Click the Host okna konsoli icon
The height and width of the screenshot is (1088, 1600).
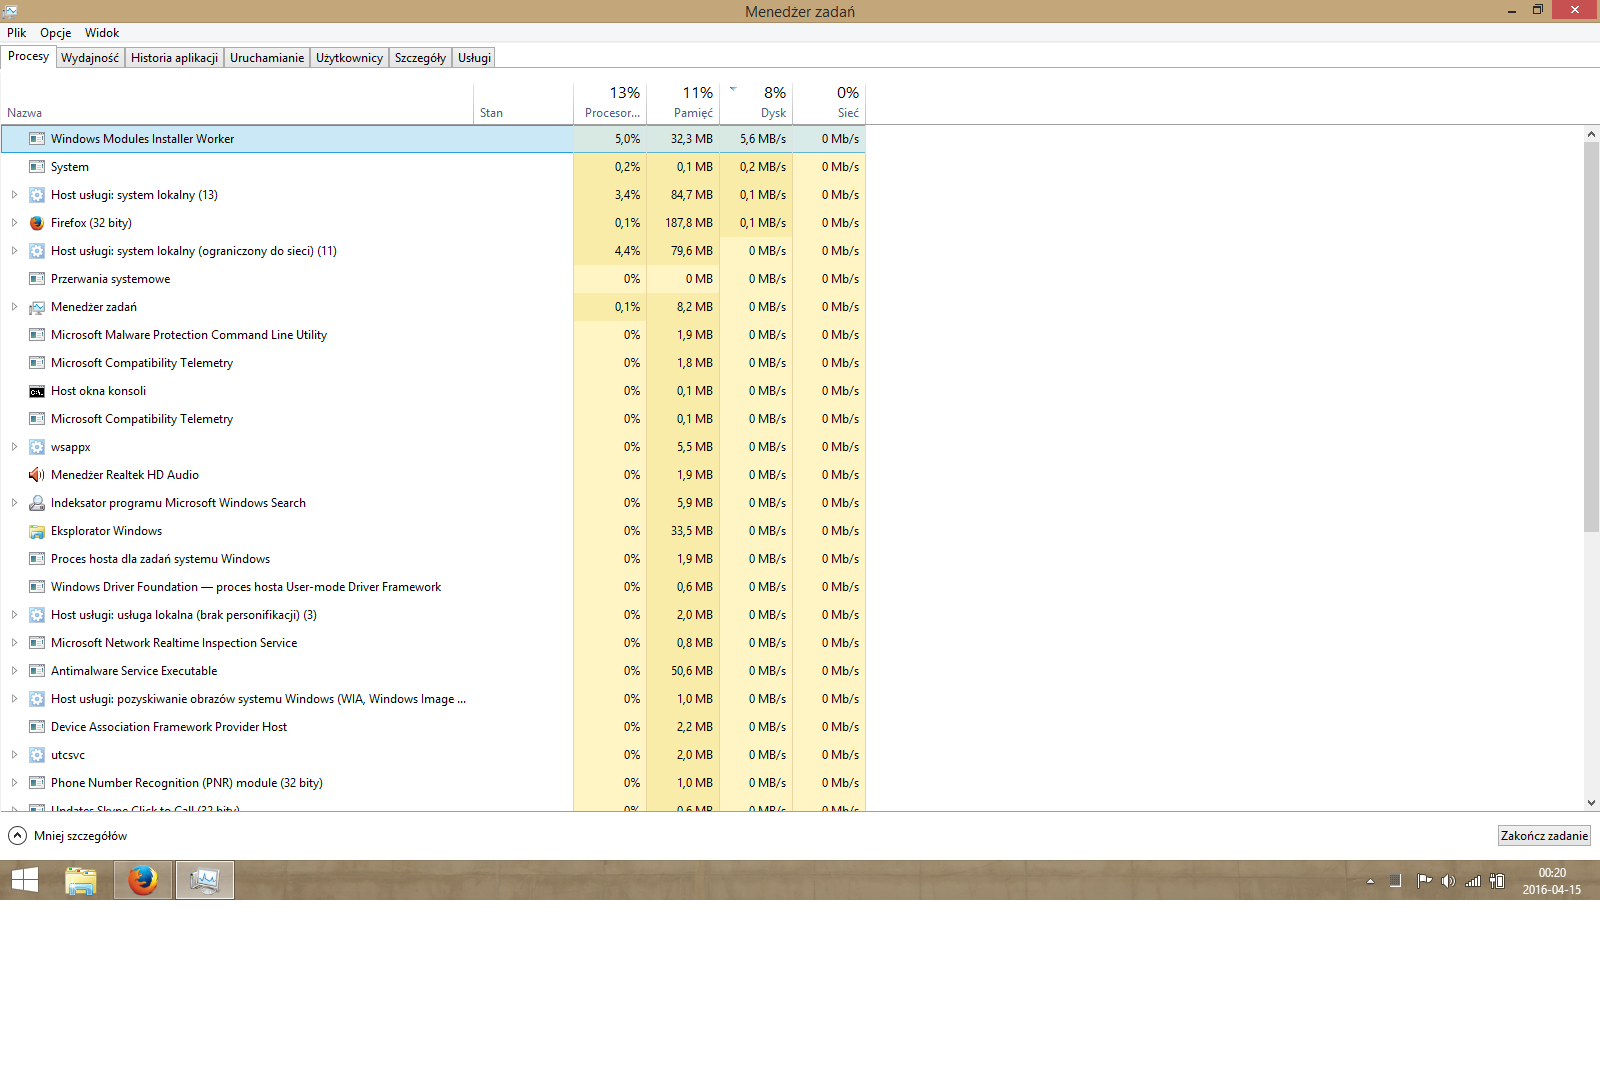click(x=37, y=391)
